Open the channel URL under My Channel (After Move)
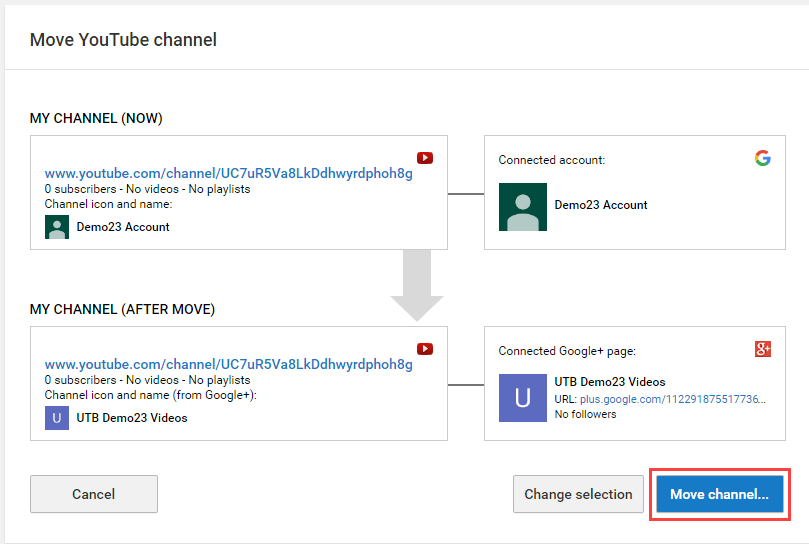 [x=229, y=364]
